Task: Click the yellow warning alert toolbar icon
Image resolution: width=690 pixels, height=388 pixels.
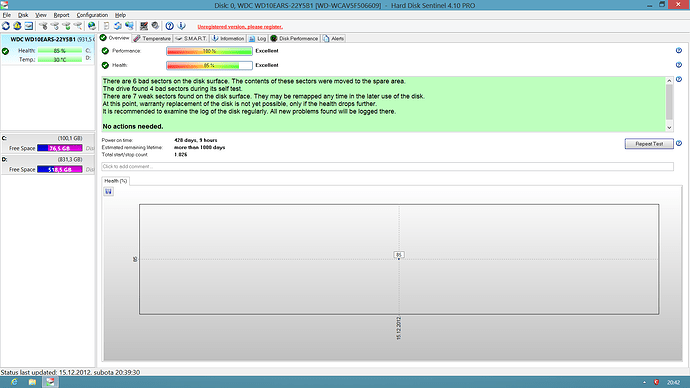Action: pyautogui.click(x=17, y=26)
